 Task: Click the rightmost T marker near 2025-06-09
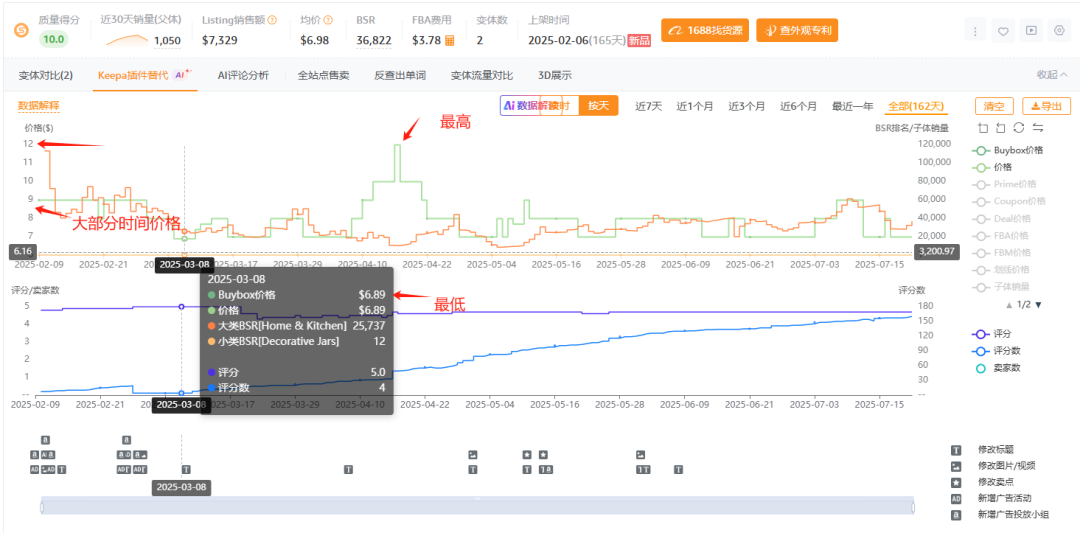point(678,470)
